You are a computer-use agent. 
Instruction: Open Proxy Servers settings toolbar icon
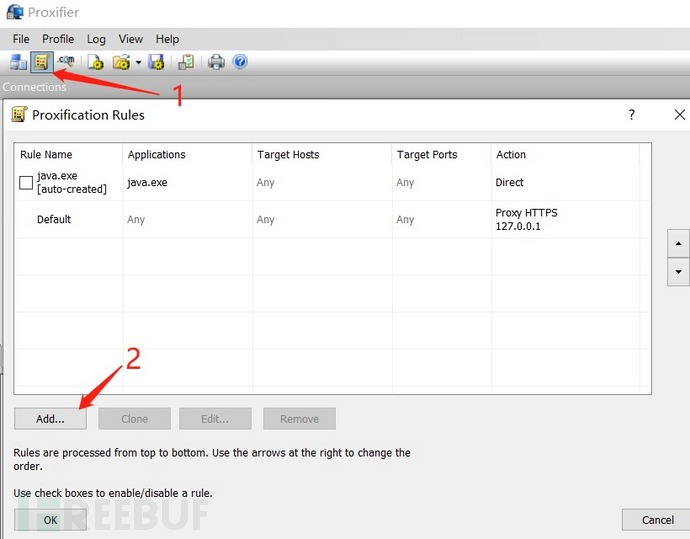[x=18, y=62]
